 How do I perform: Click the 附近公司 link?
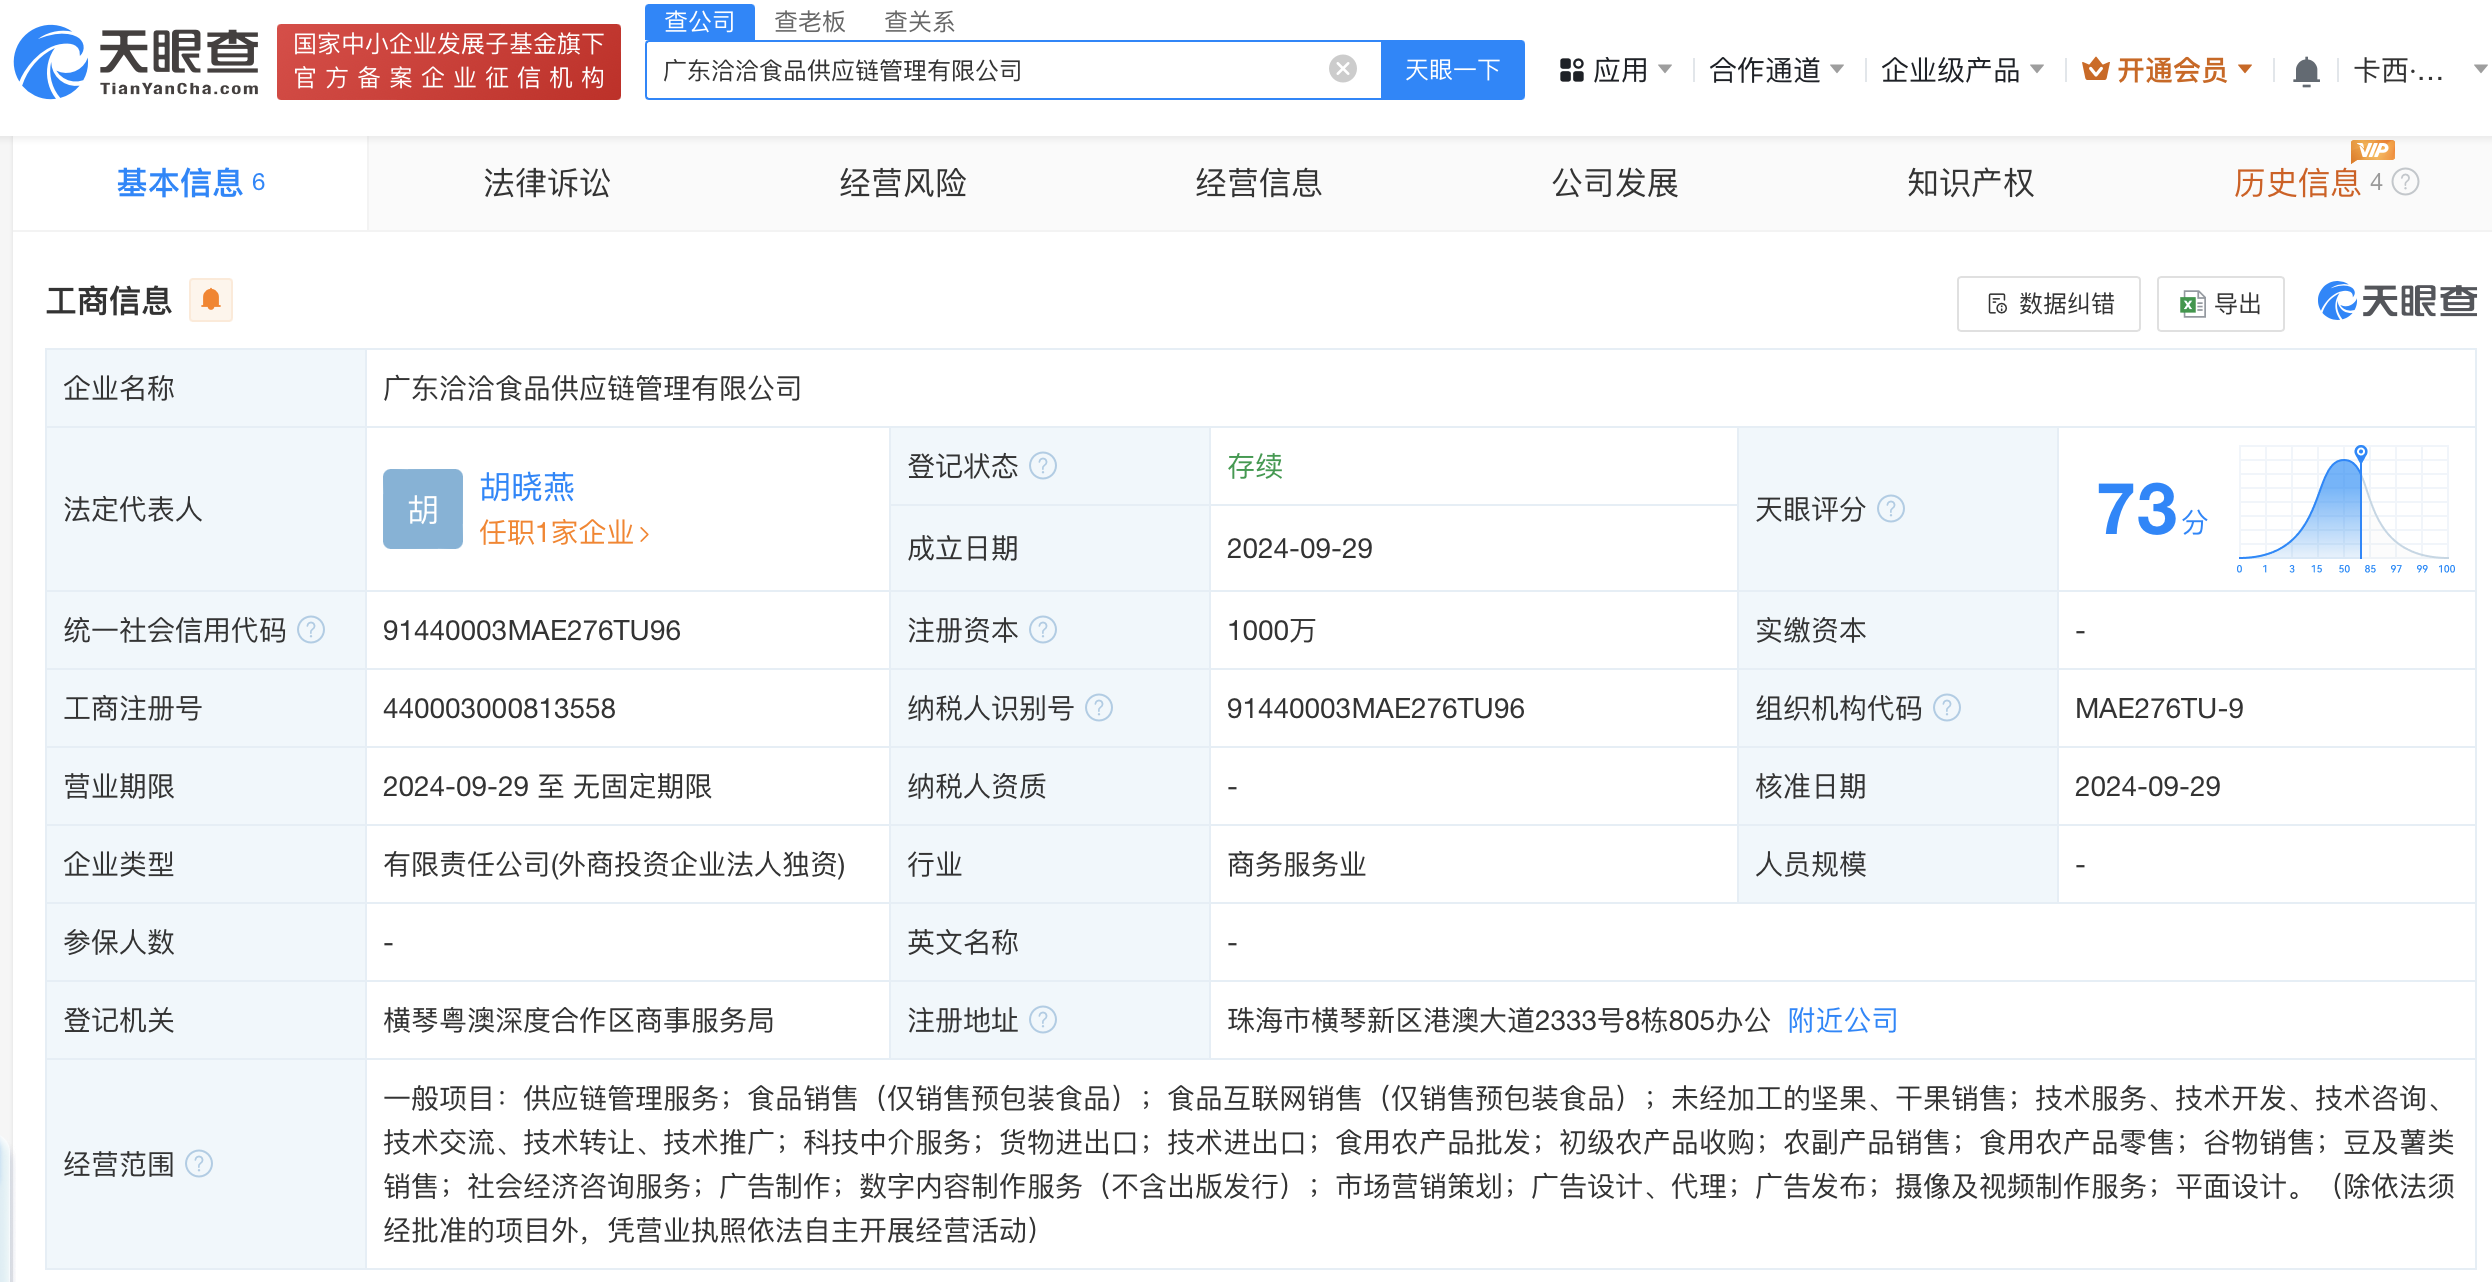click(x=1842, y=1020)
